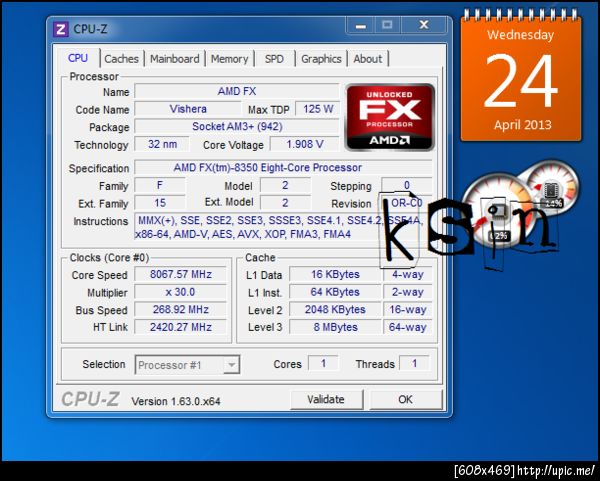Click the Stepping value 0
Image resolution: width=600 pixels, height=481 pixels.
407,186
